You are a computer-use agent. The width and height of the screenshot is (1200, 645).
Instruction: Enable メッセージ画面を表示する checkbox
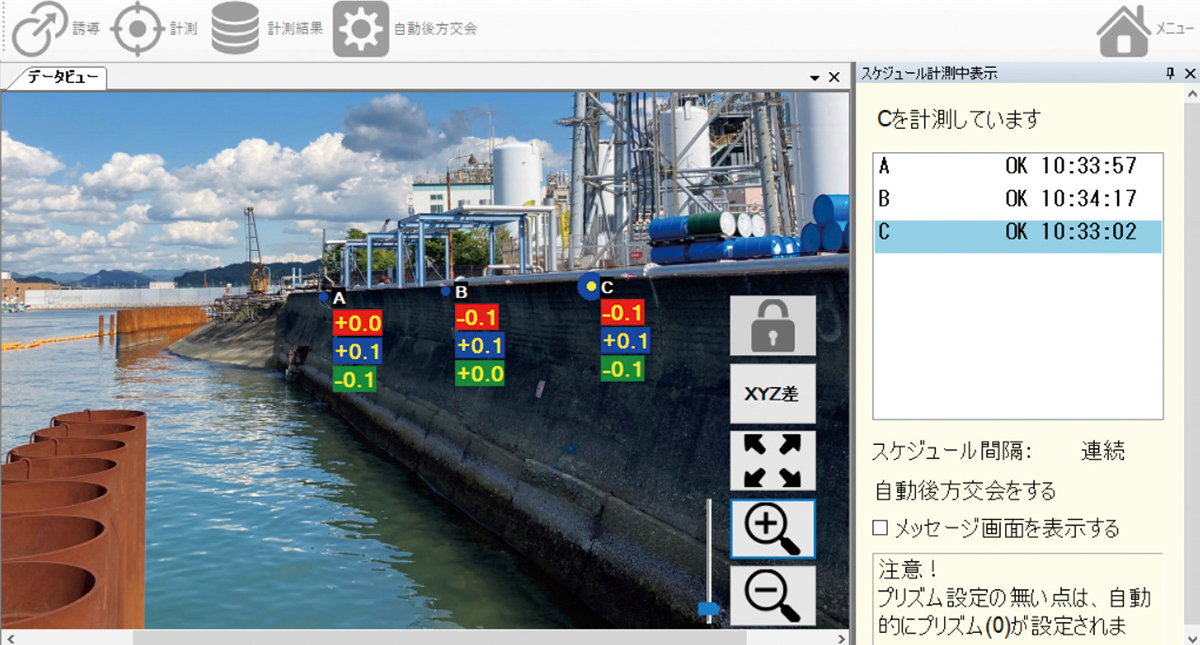coord(880,528)
